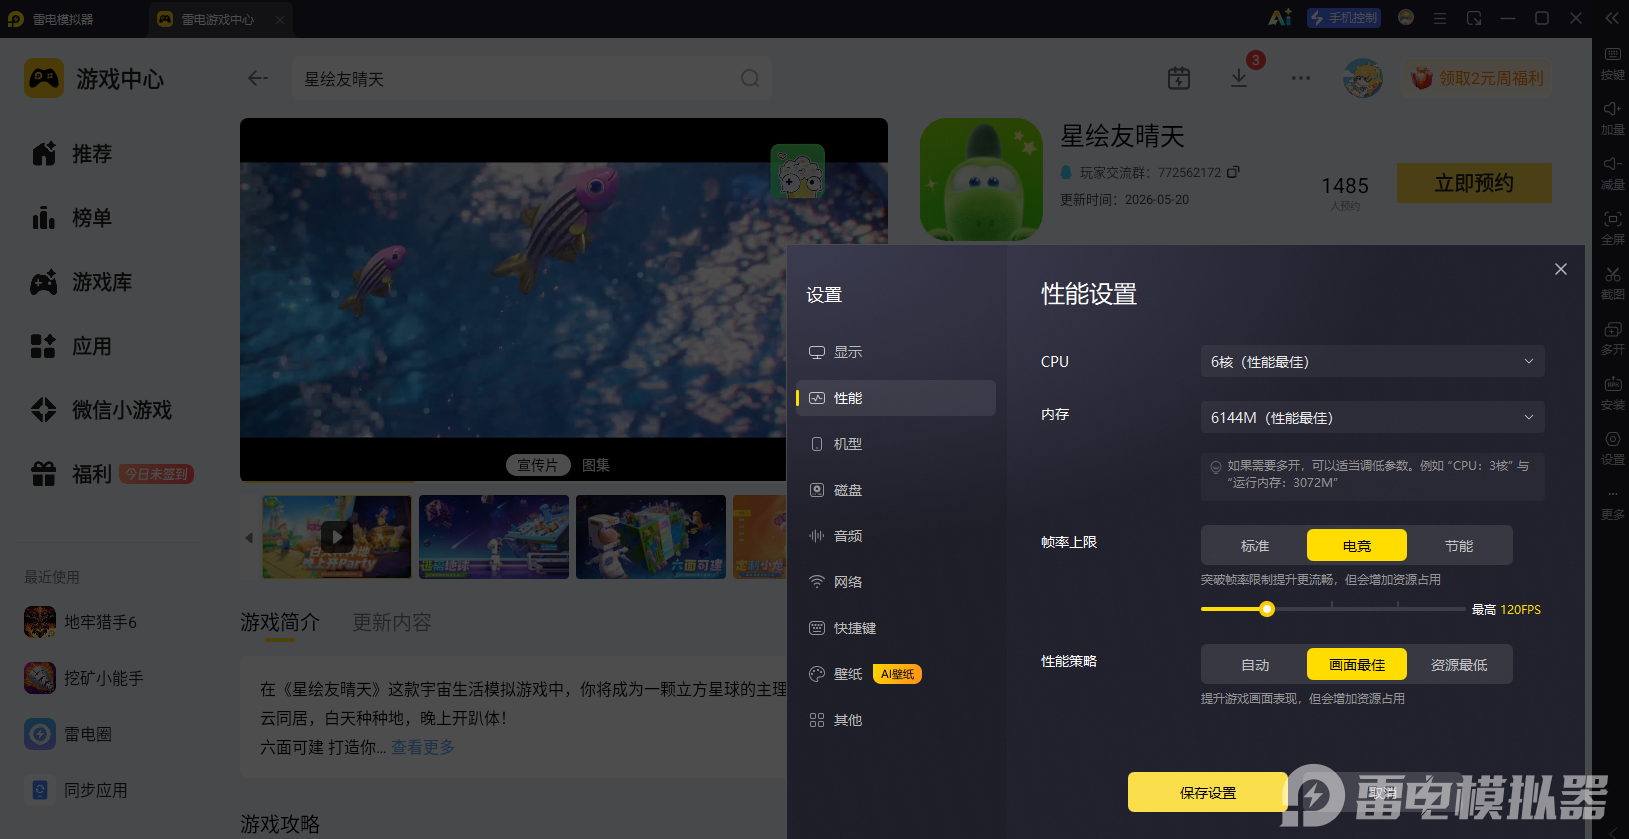Open 磁盘 settings category

896,490
